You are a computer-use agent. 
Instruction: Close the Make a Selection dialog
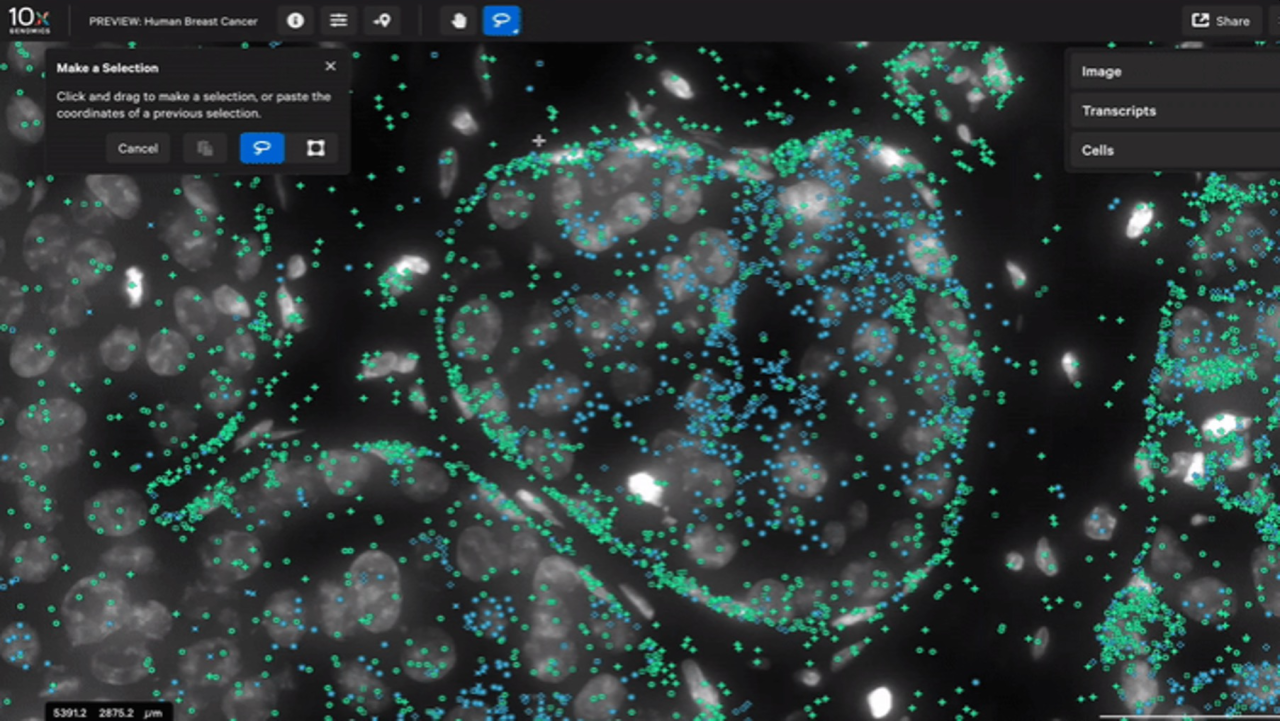click(330, 66)
